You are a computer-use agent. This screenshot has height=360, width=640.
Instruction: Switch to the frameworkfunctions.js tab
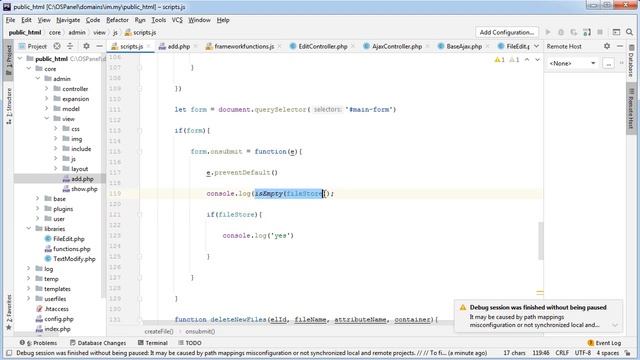[244, 47]
